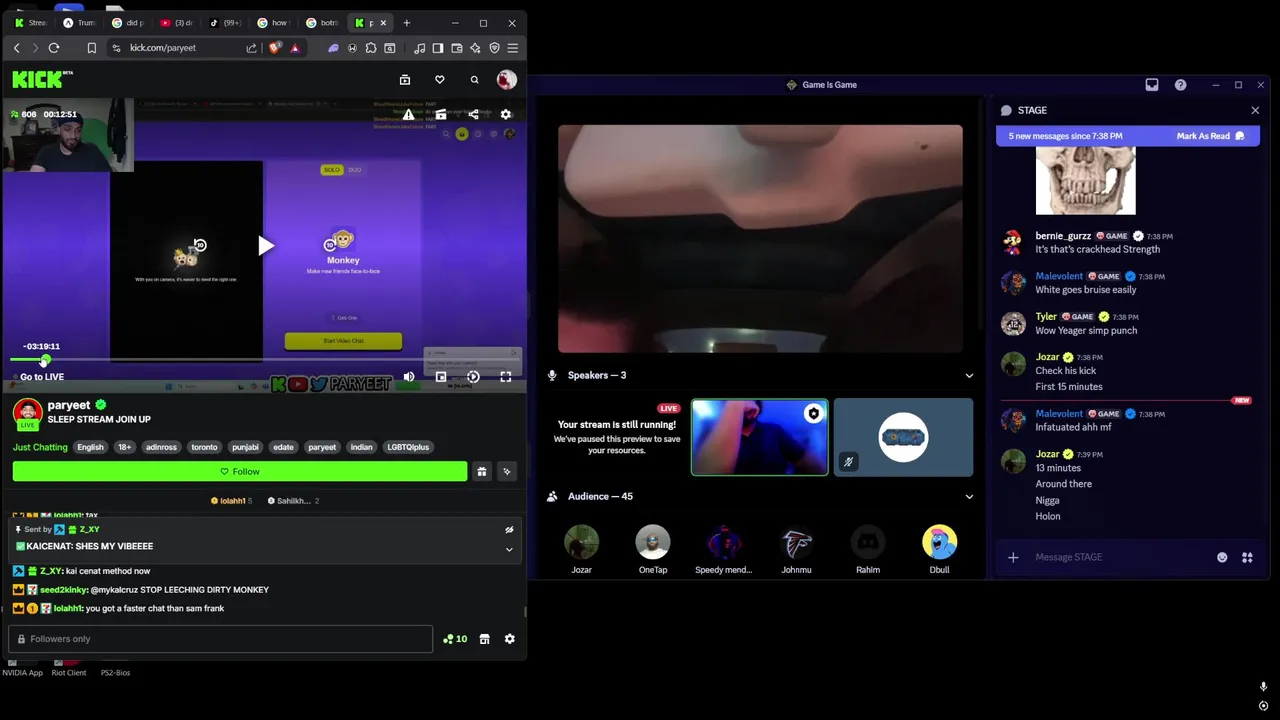Select the punjabi tag
Screen dimensions: 1280x720
click(245, 447)
